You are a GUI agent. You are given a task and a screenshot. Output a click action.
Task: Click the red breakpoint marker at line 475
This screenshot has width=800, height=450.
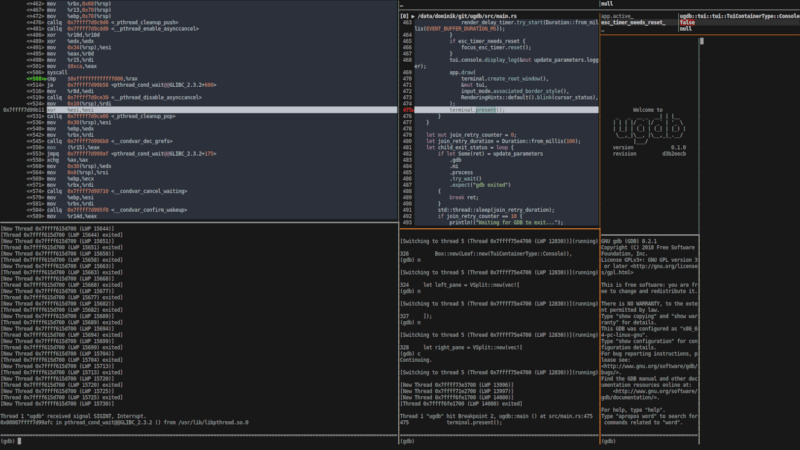pos(408,110)
